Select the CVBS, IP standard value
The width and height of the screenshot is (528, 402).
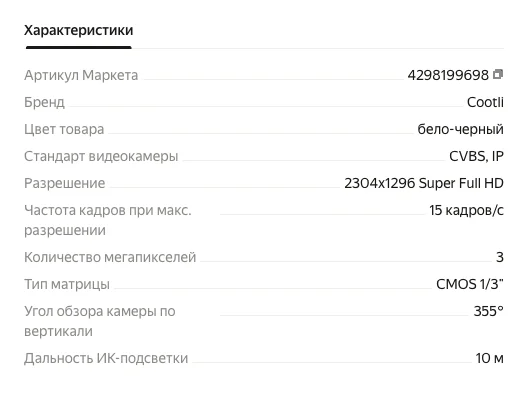coord(476,156)
